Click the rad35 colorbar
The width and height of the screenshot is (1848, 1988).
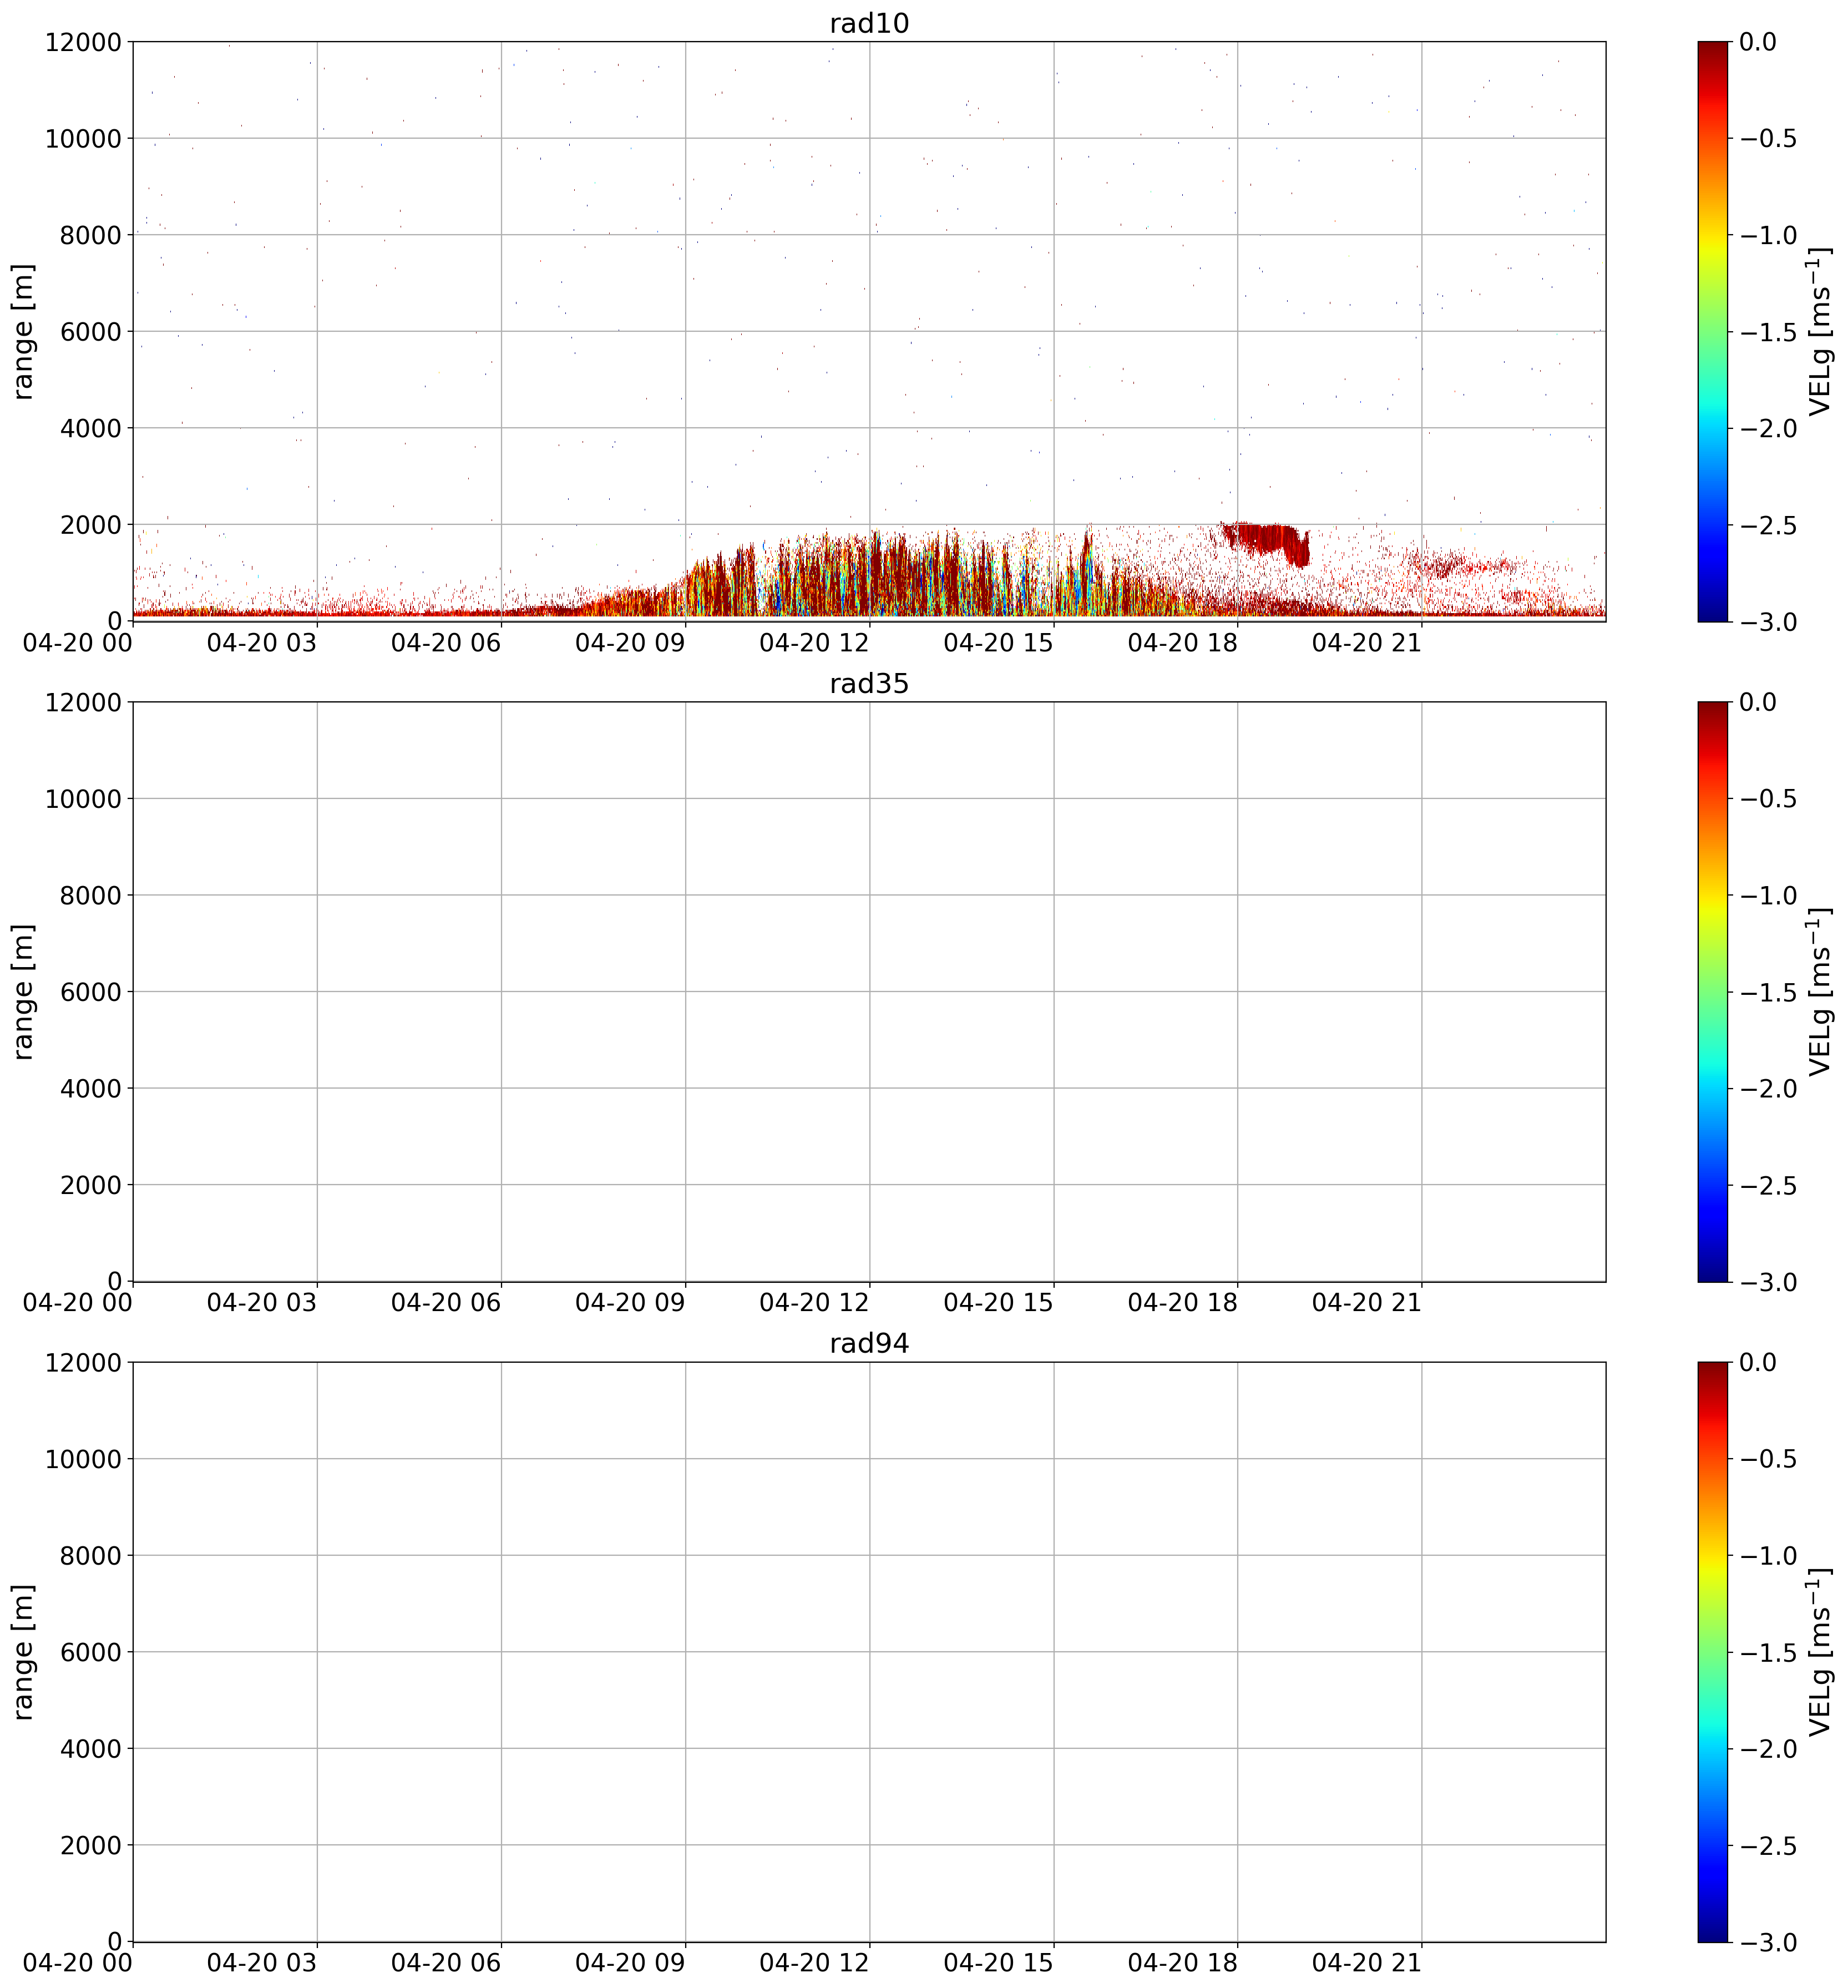(1710, 992)
